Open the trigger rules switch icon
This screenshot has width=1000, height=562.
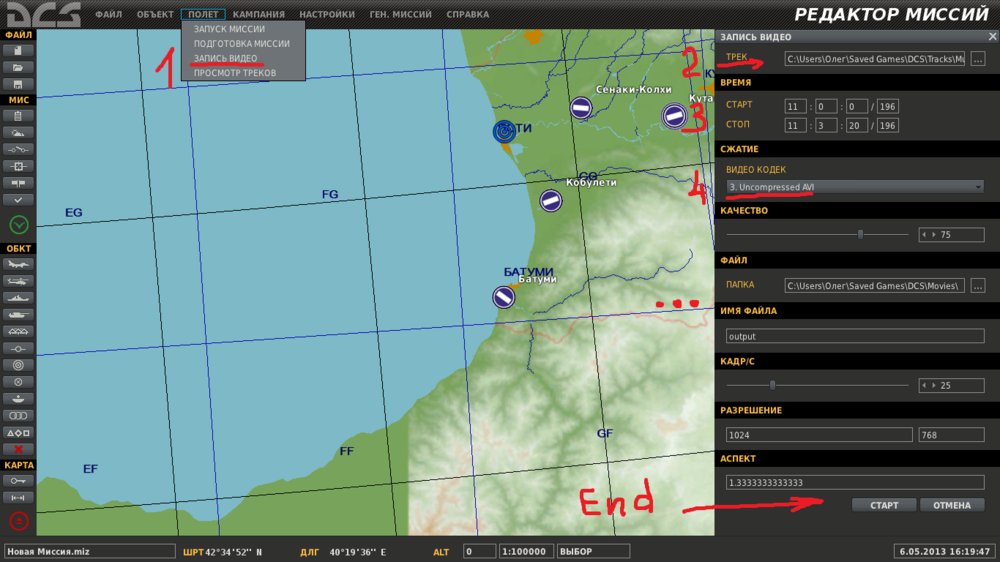[x=18, y=149]
